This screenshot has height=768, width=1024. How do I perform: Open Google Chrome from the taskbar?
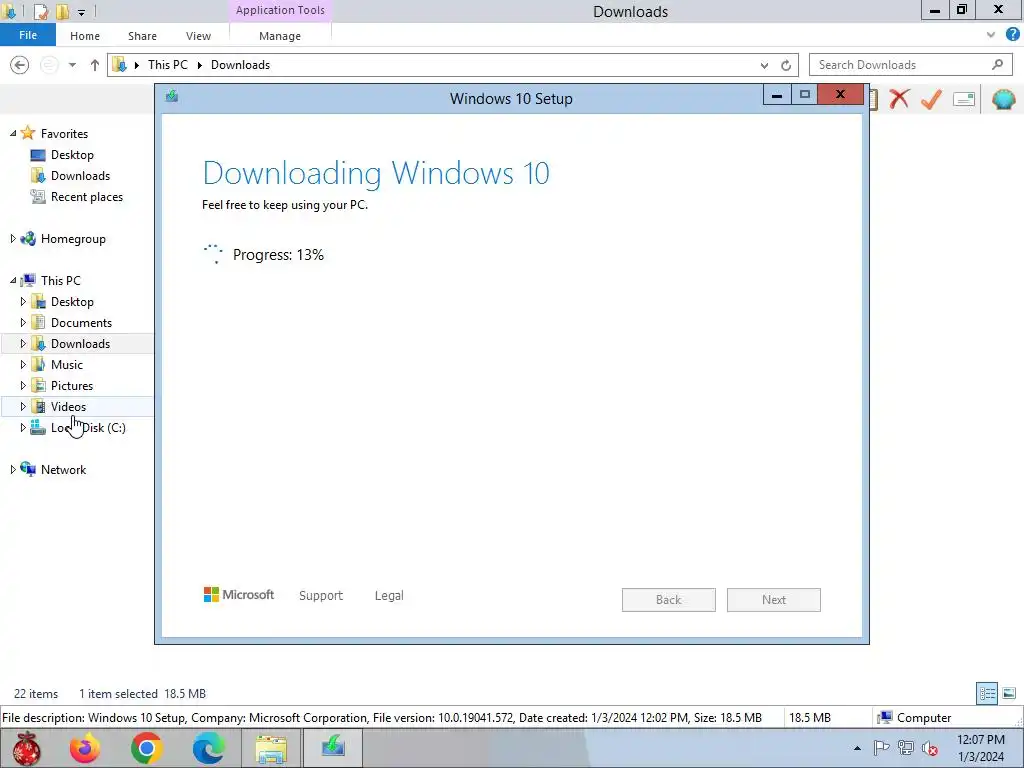pyautogui.click(x=146, y=748)
